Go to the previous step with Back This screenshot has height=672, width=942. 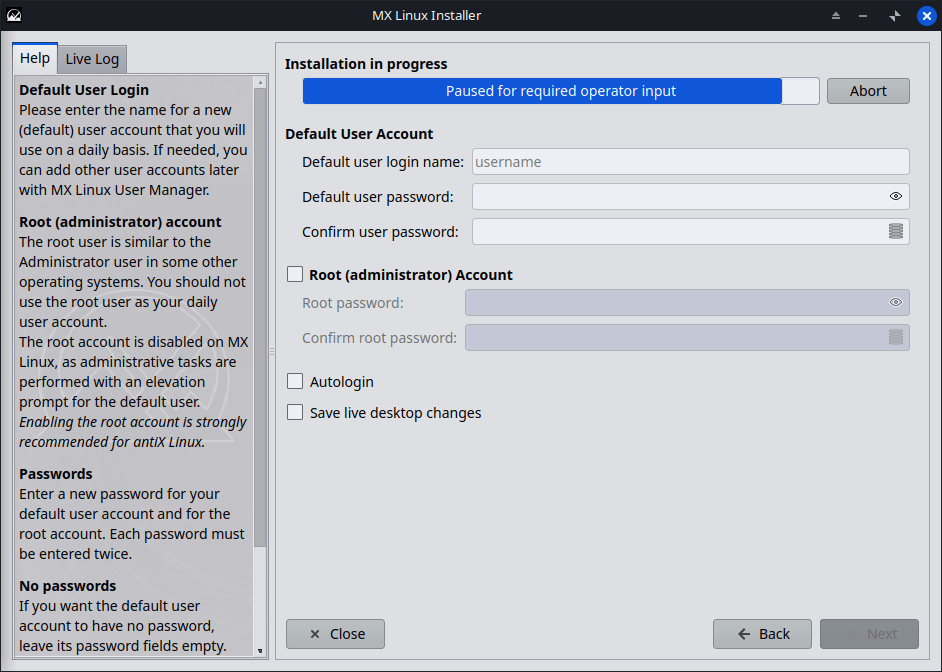point(763,634)
